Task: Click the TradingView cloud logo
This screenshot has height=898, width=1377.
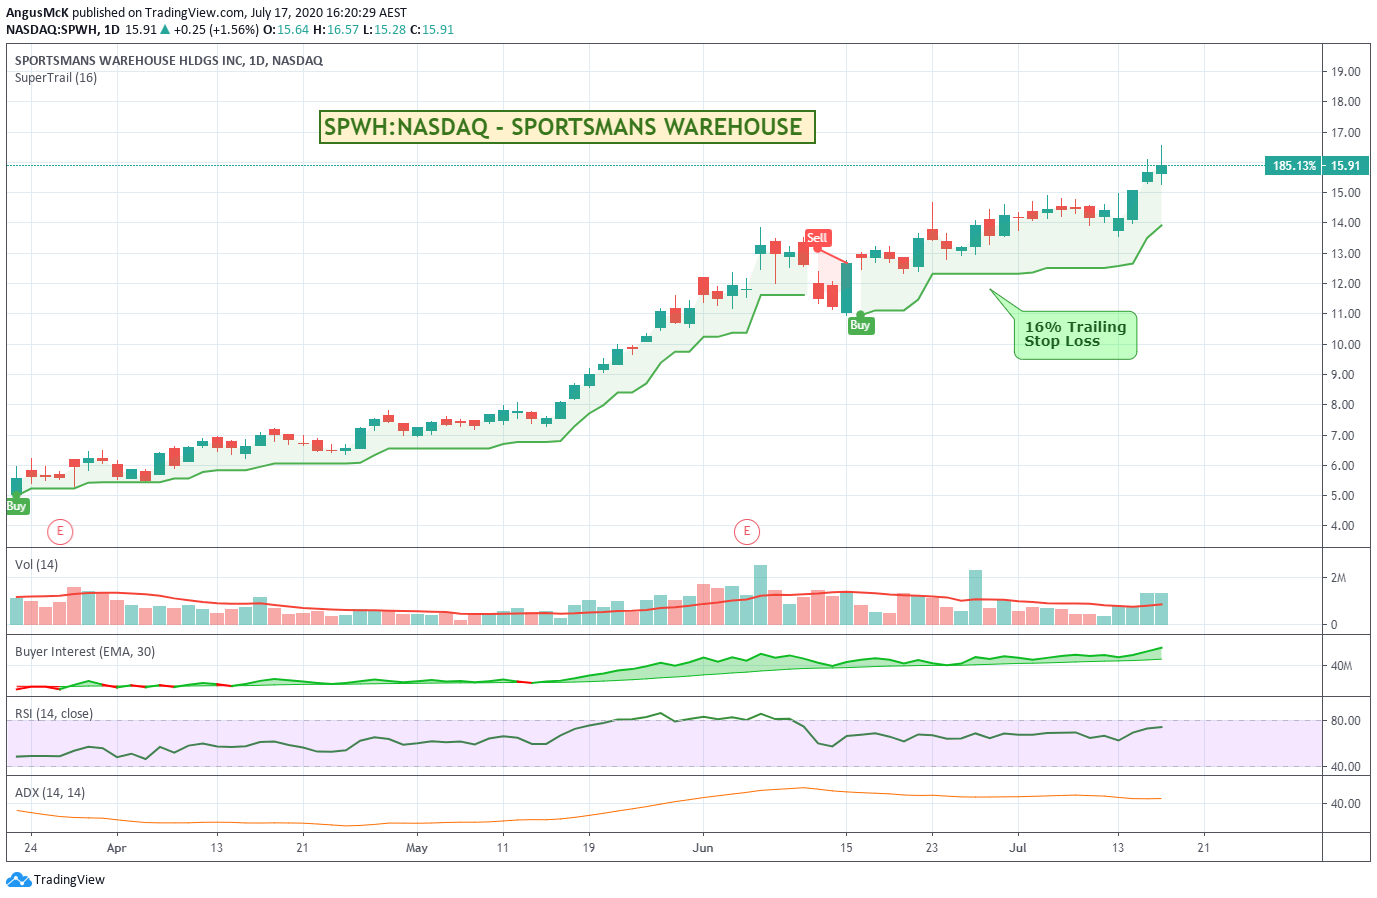Action: click(18, 880)
